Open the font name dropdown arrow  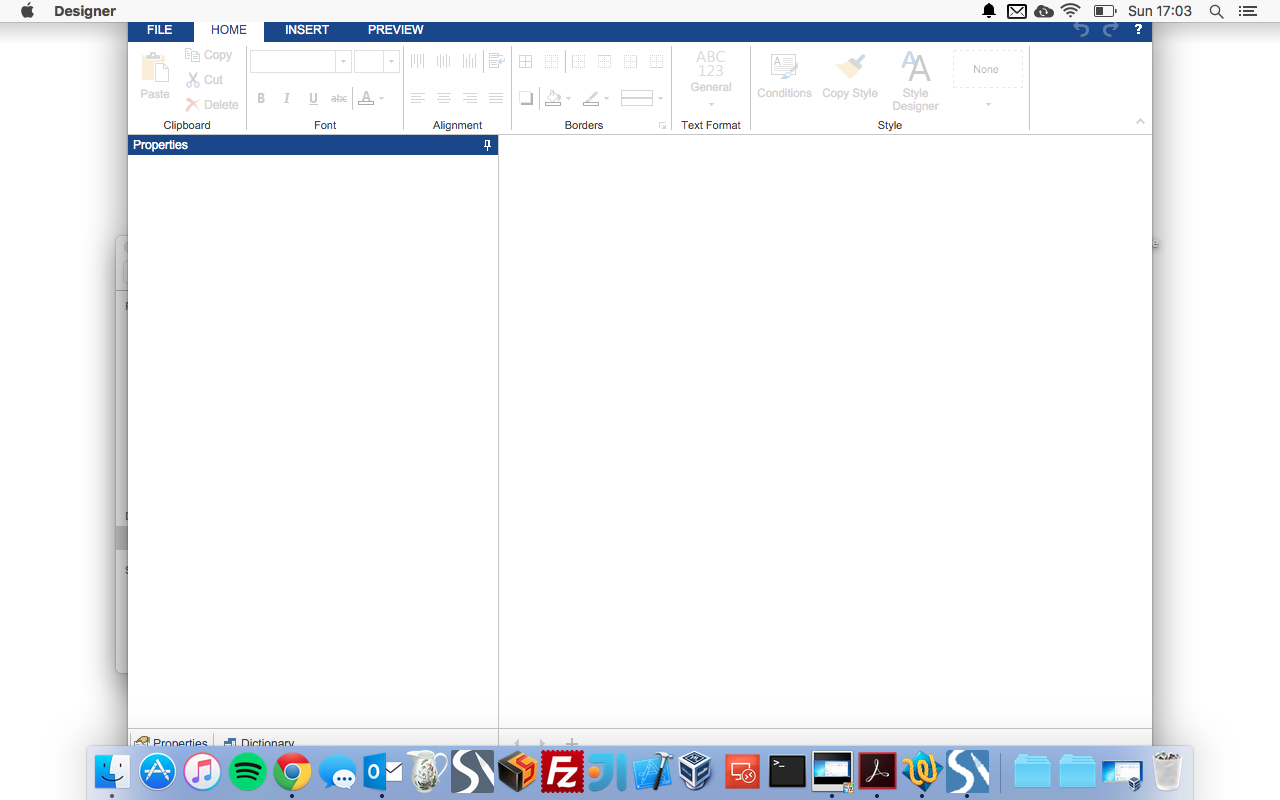343,62
